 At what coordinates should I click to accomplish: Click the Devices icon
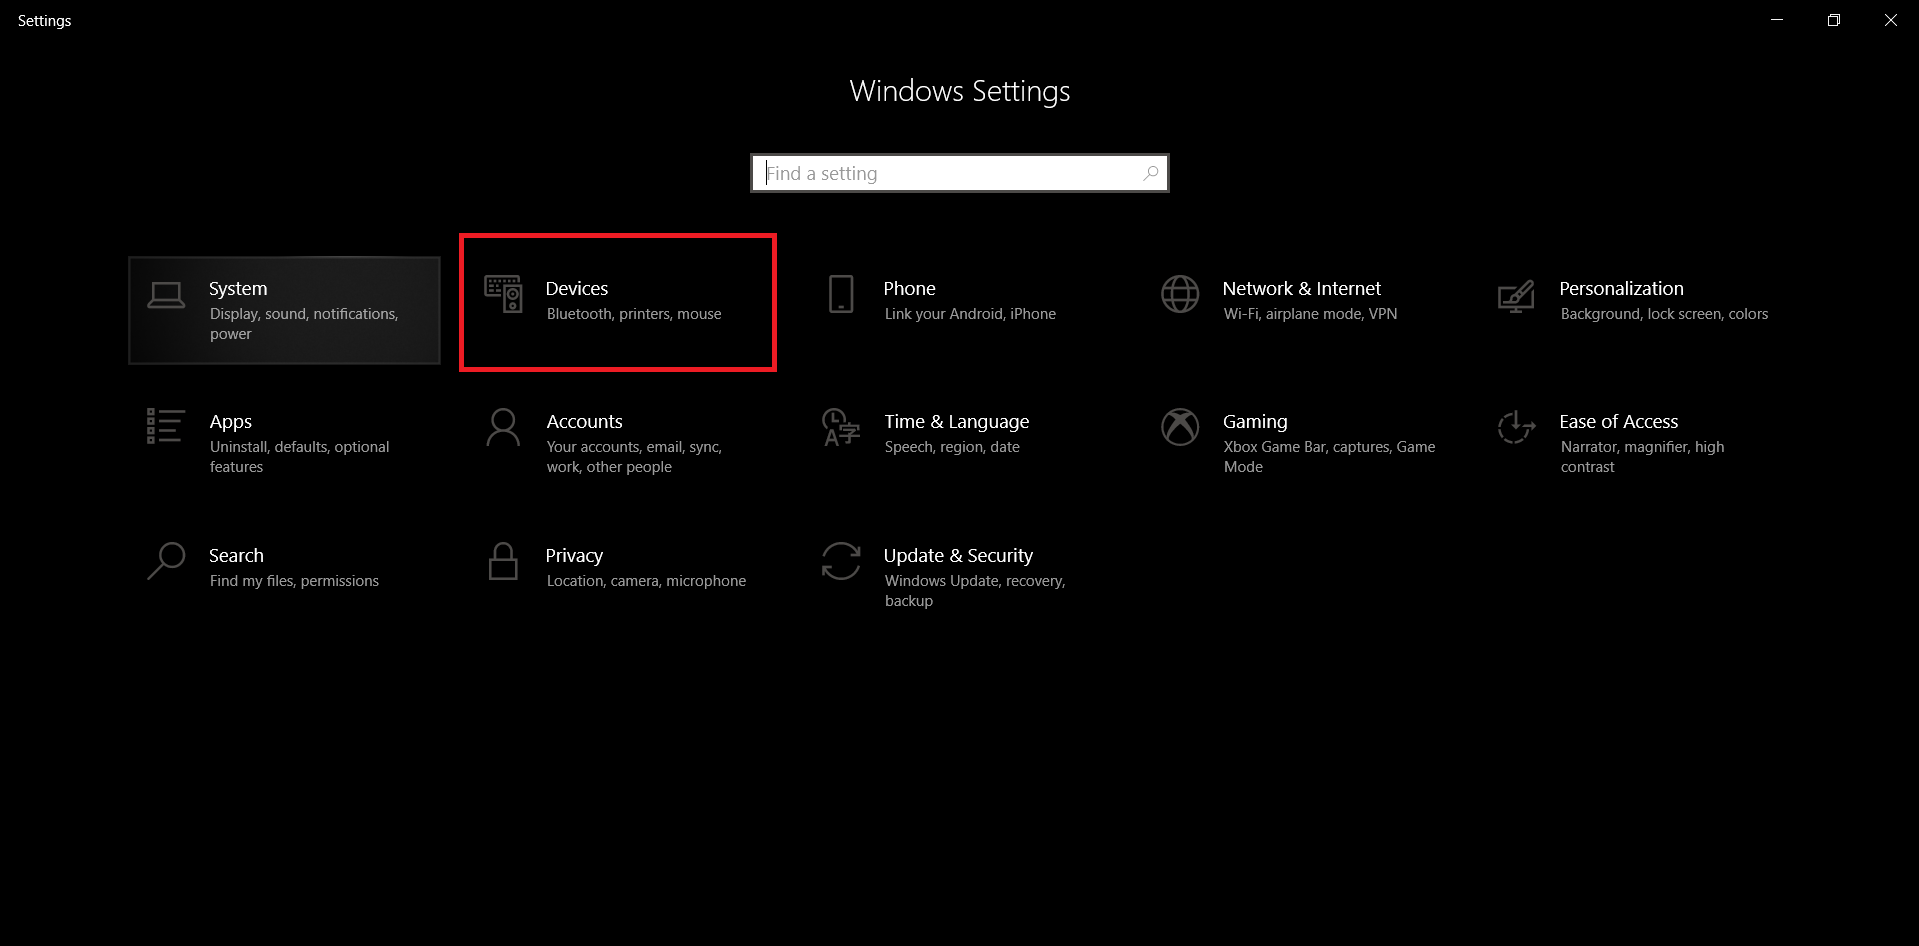pyautogui.click(x=504, y=296)
